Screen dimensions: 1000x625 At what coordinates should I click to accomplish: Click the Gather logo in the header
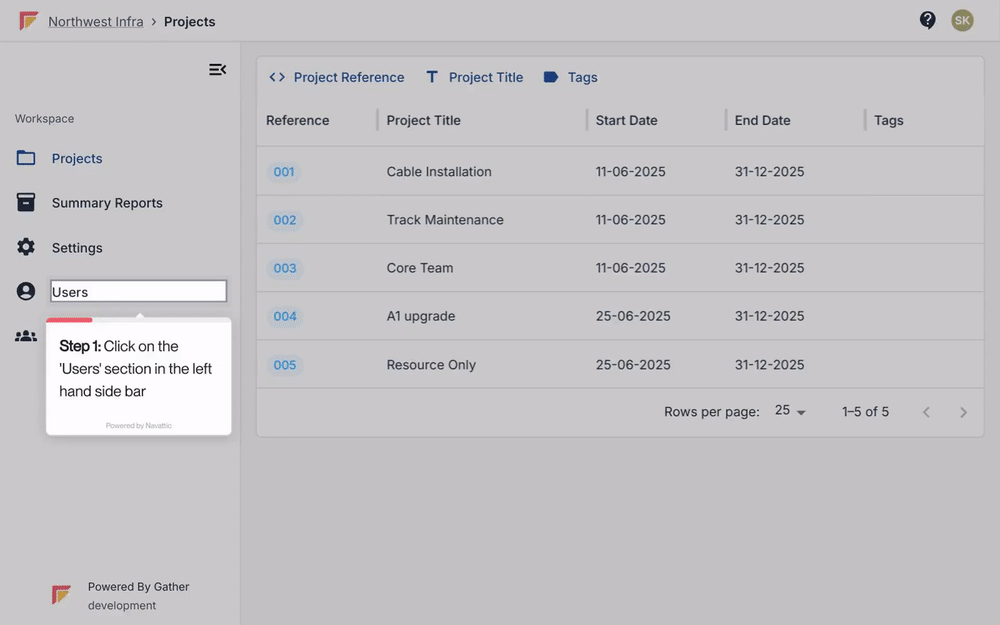tap(29, 21)
